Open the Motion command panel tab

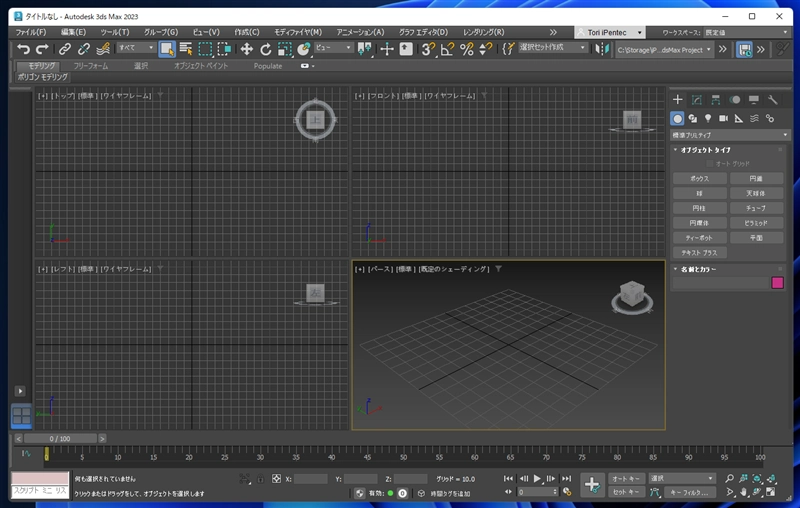tap(735, 99)
